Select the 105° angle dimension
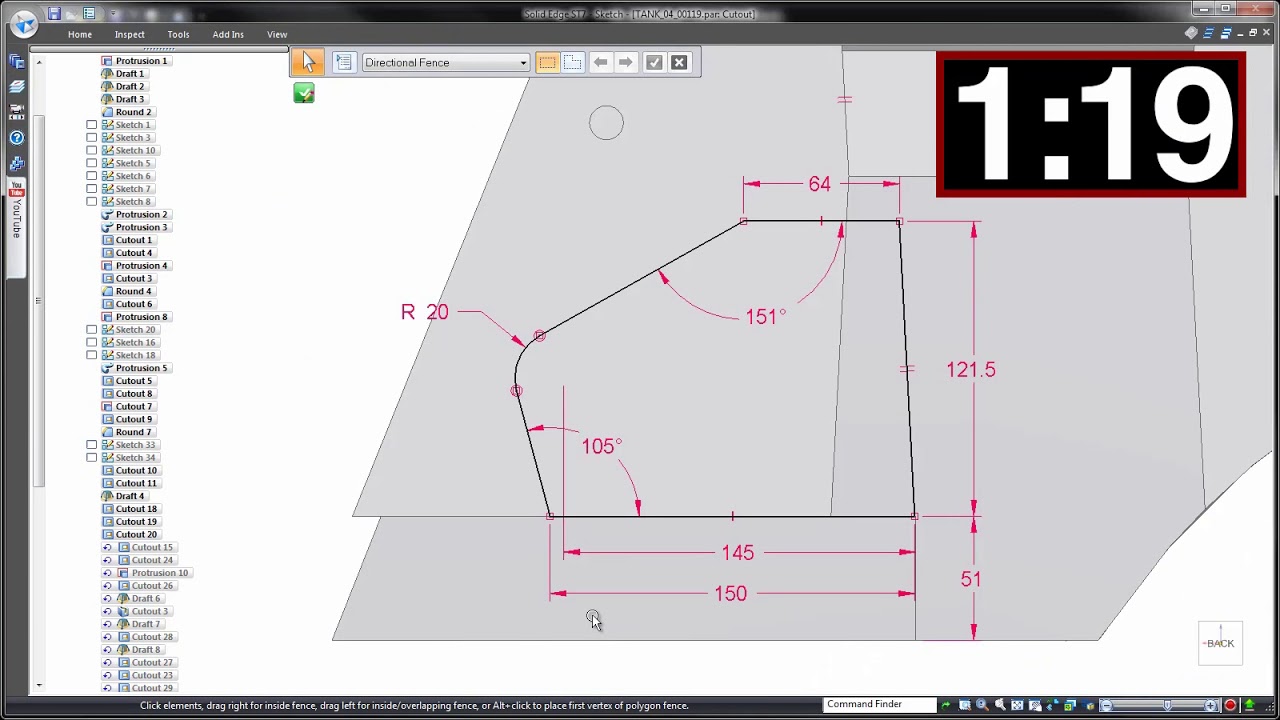The height and width of the screenshot is (720, 1280). pos(601,446)
